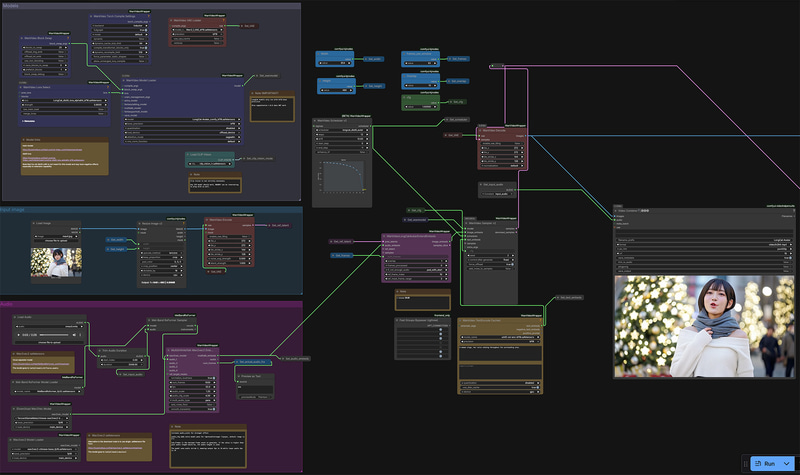
Task: Open format dropdown in Video Combine
Action: point(704,245)
